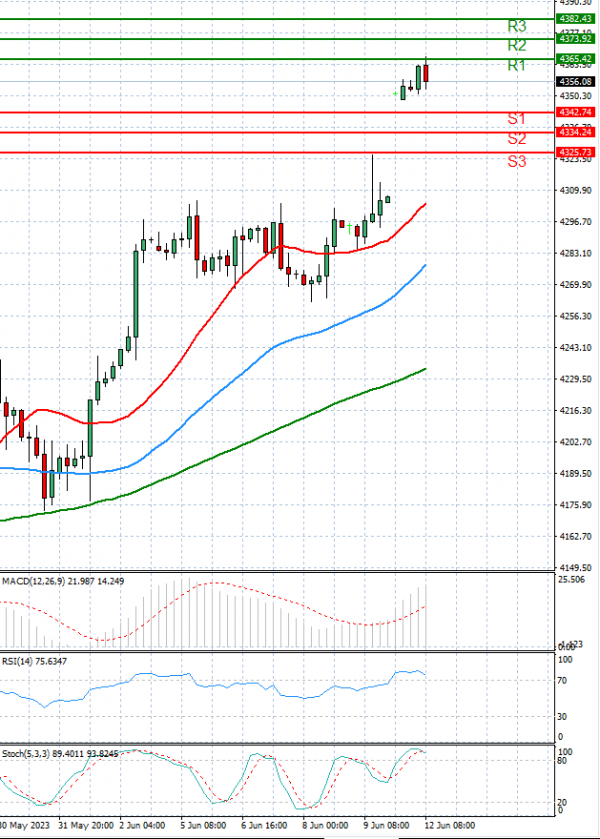Screen dimensions: 600x839
Task: Select the 4365.42 price tag
Action: (575, 59)
